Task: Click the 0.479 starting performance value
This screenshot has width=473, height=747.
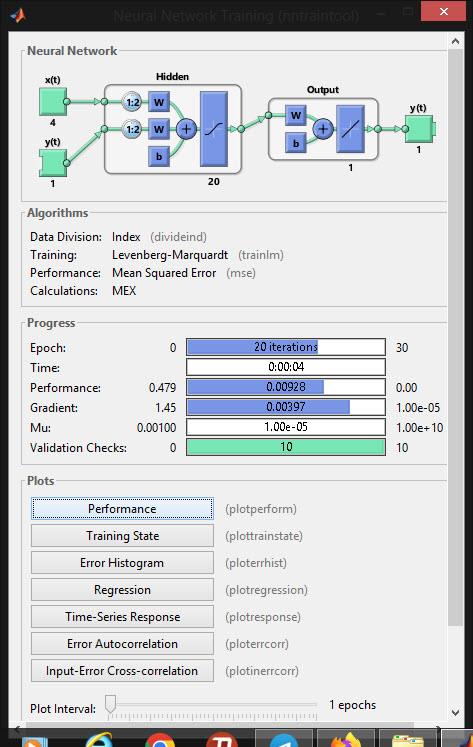Action: click(x=162, y=388)
